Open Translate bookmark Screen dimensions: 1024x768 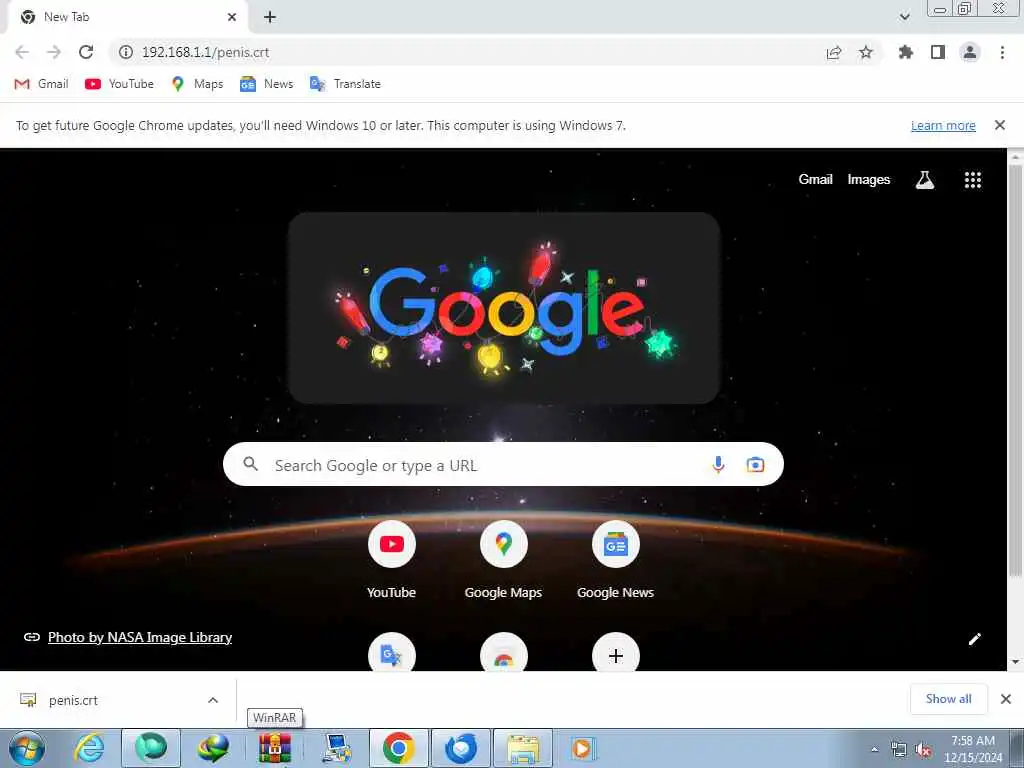pos(345,84)
